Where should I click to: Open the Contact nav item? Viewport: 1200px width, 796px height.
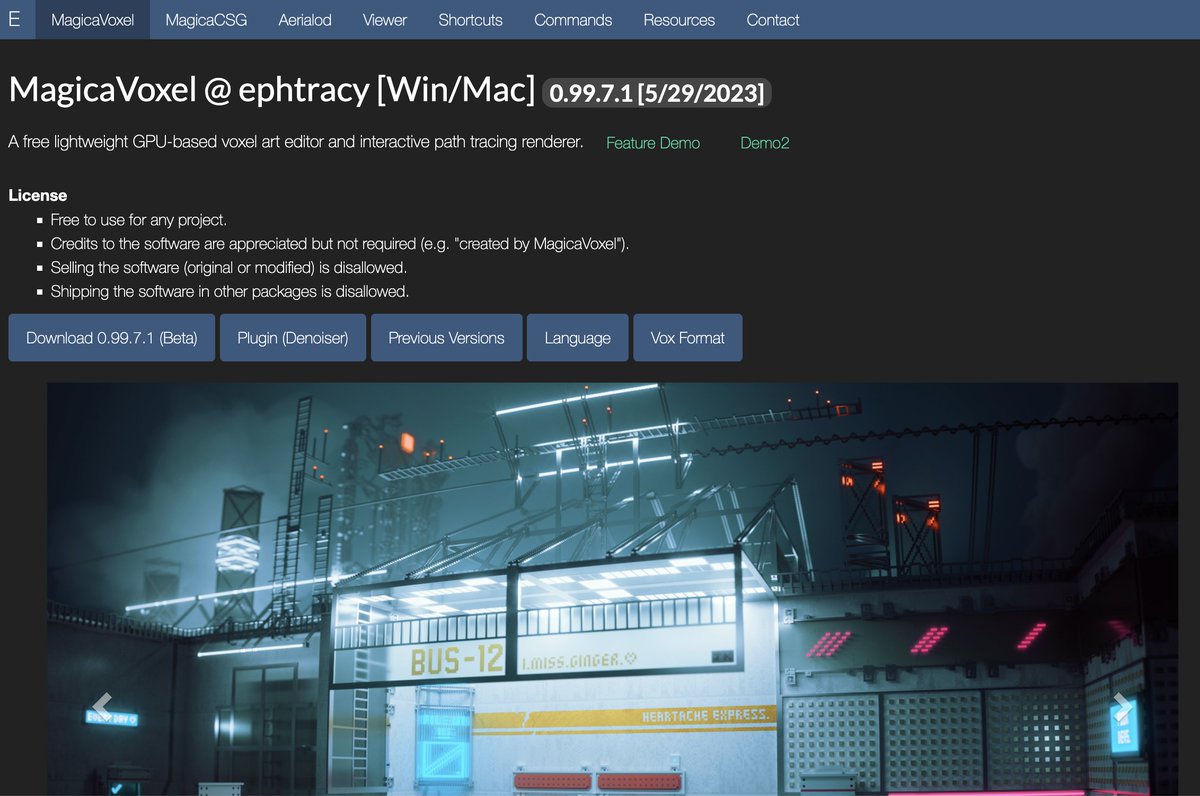[773, 19]
